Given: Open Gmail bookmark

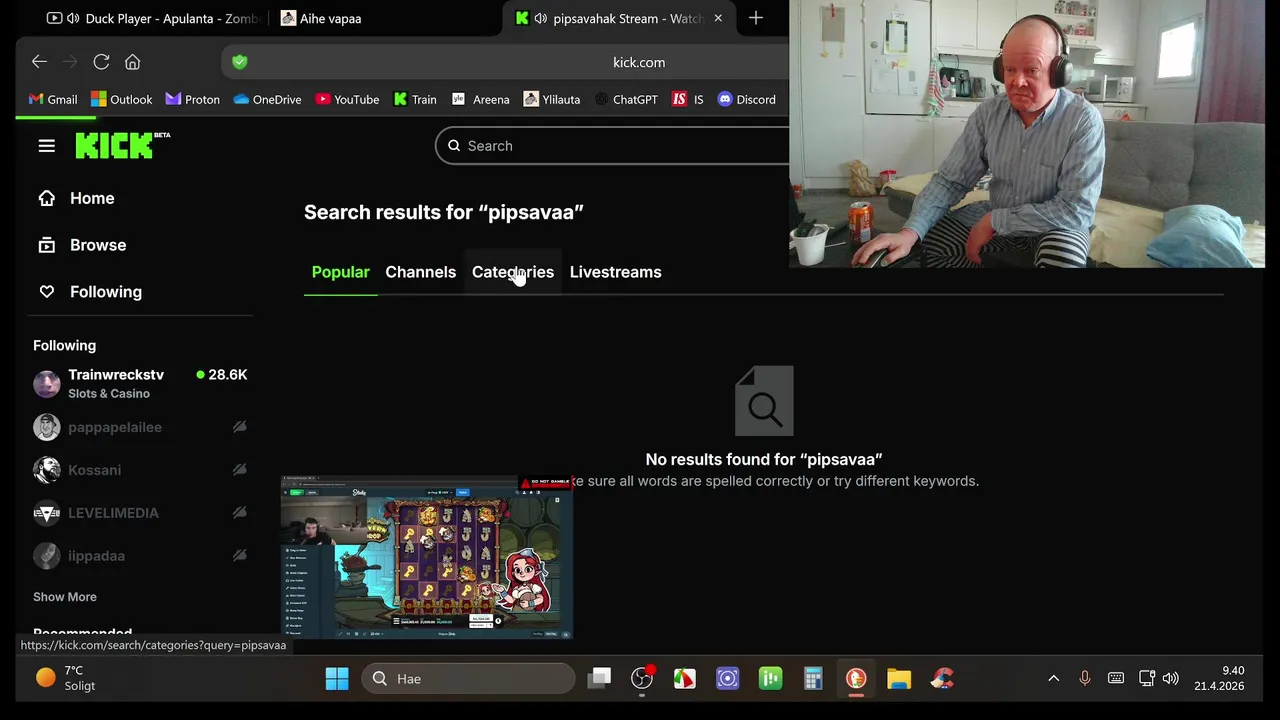Looking at the screenshot, I should 53,99.
